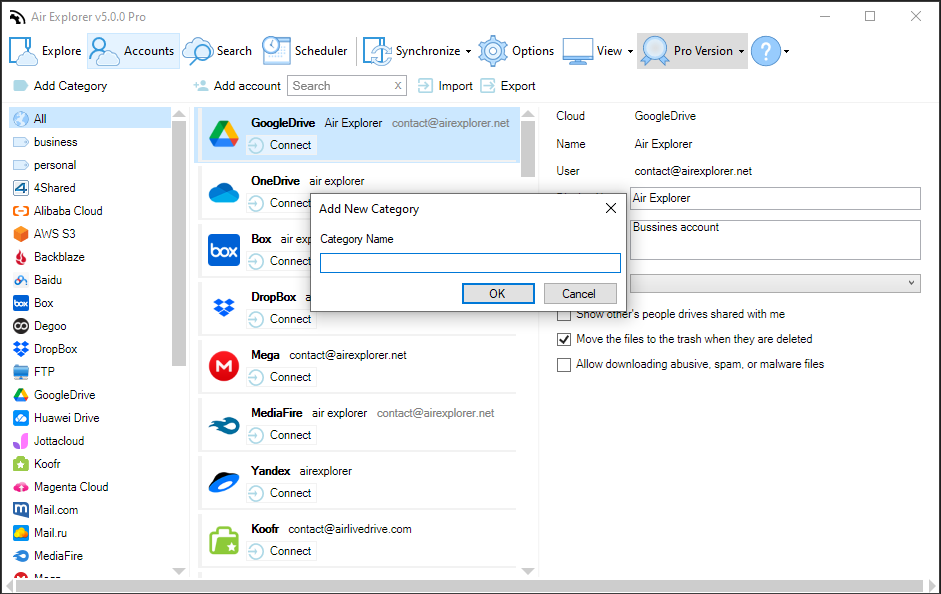The width and height of the screenshot is (941, 594).
Task: Expand the View dropdown arrow
Action: pyautogui.click(x=630, y=52)
